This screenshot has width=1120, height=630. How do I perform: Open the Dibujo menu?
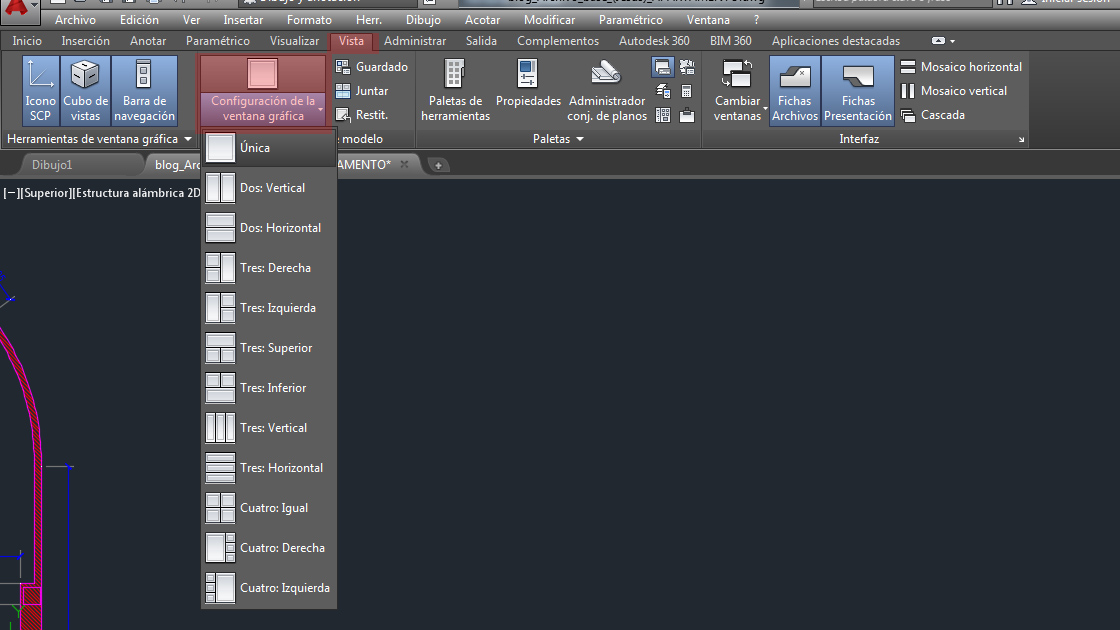(423, 20)
